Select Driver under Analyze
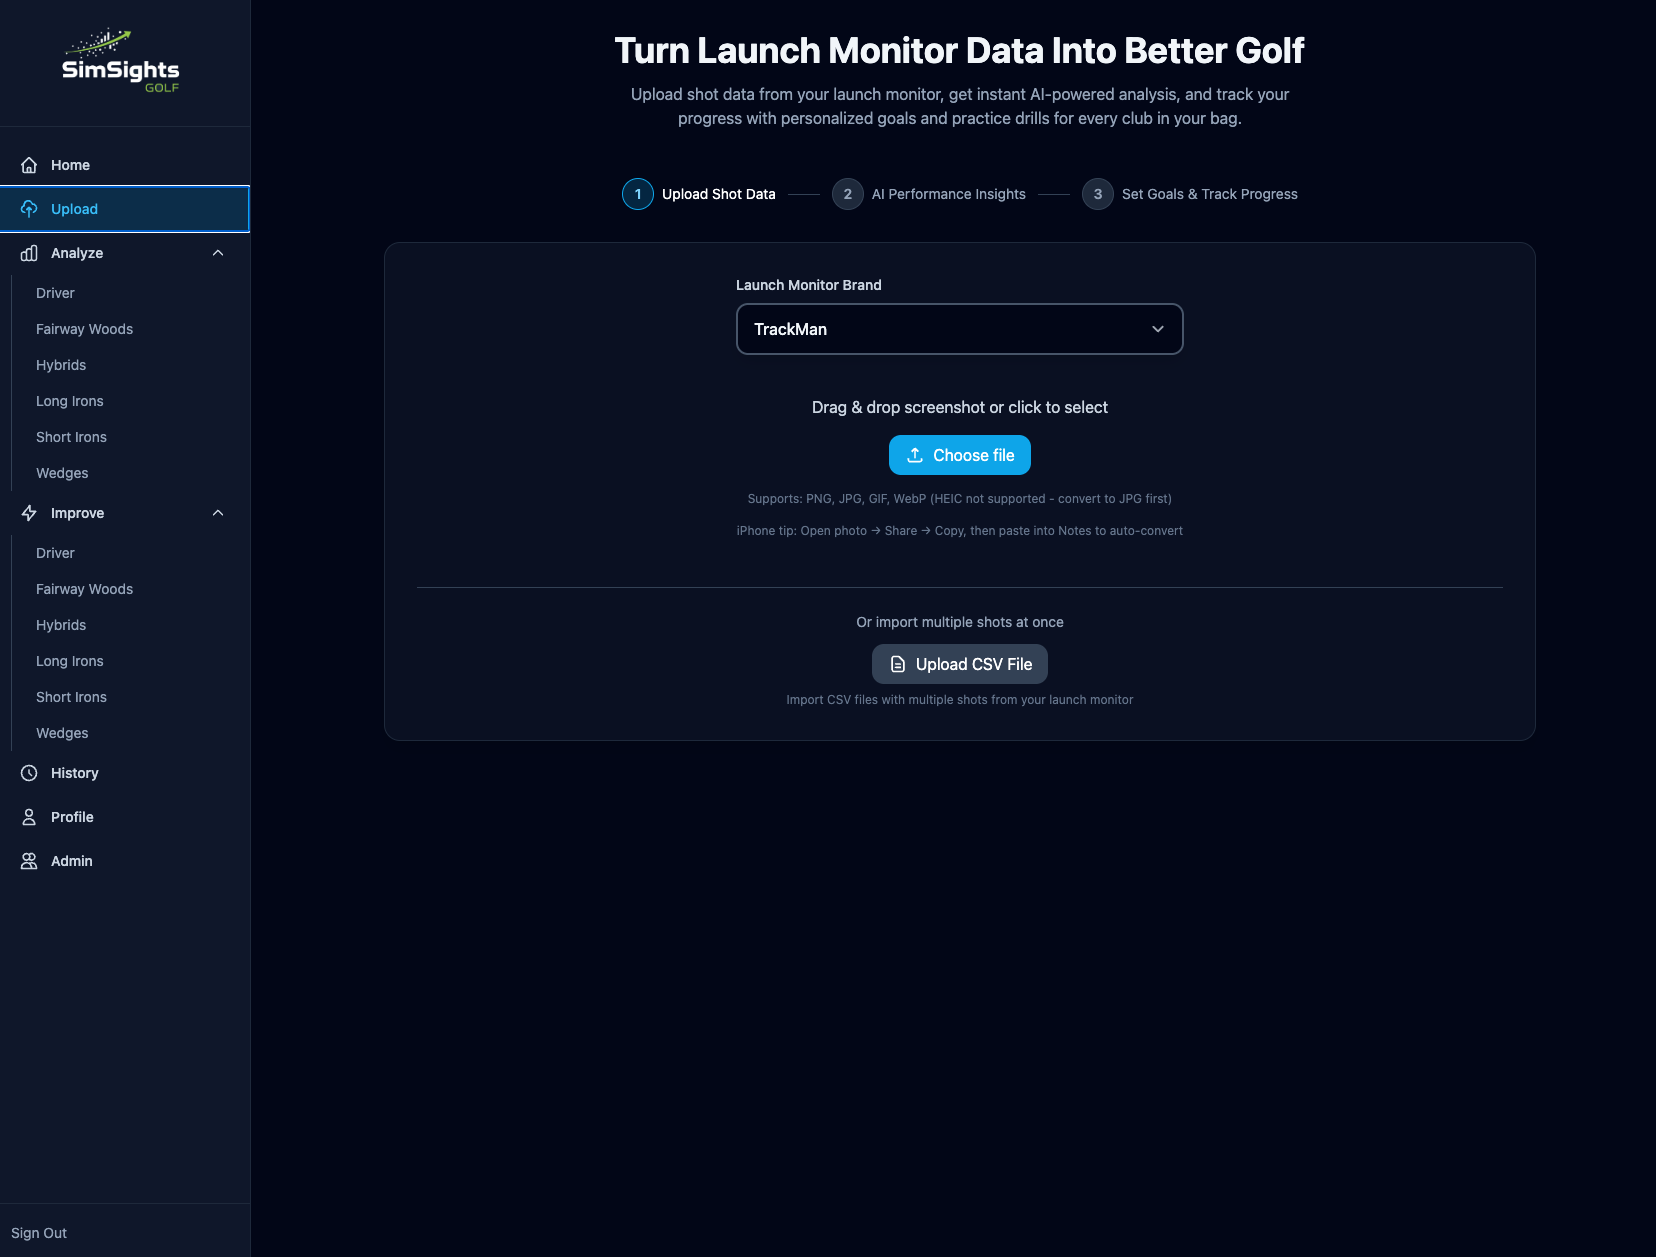Screen dimensions: 1656x1257 pos(55,292)
